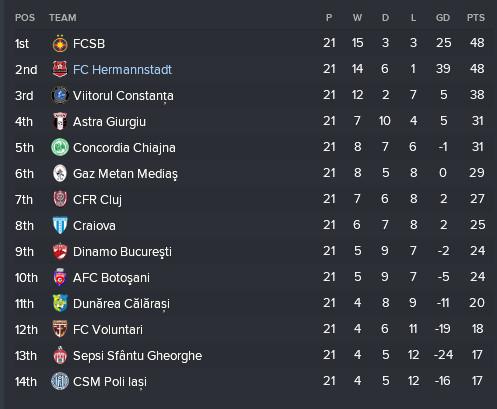The width and height of the screenshot is (497, 409).
Task: Open the green Concordia Chiajna badge
Action: click(x=60, y=147)
